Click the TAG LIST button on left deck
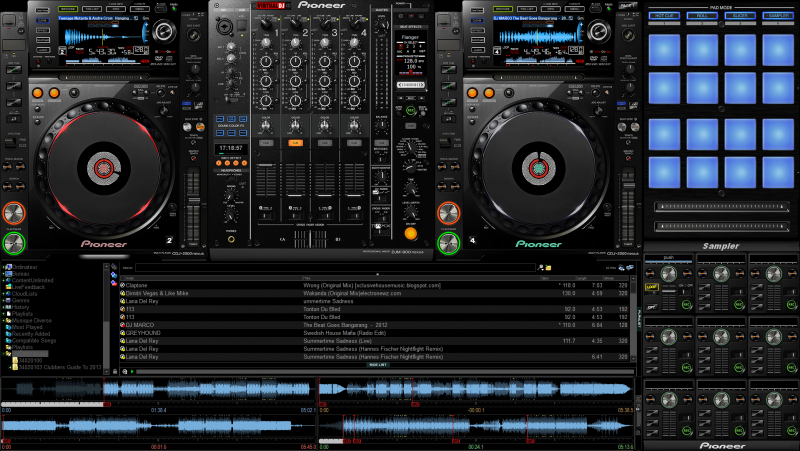The height and width of the screenshot is (451, 800). pyautogui.click(x=91, y=9)
